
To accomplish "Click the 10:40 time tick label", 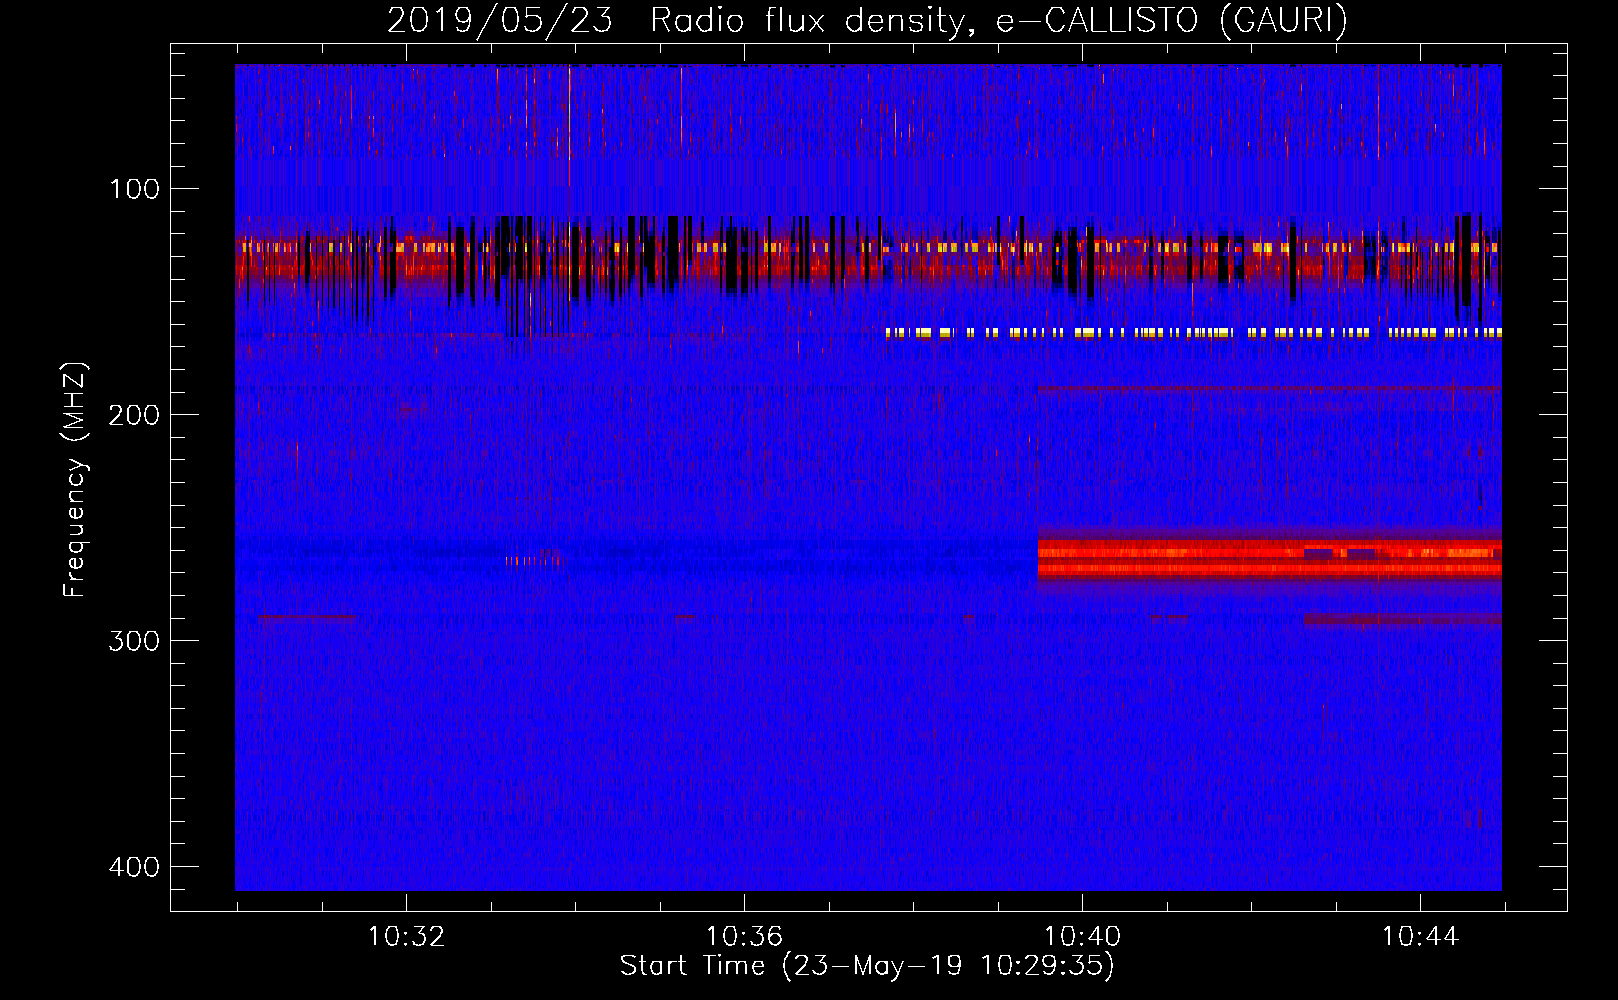I will point(1082,937).
